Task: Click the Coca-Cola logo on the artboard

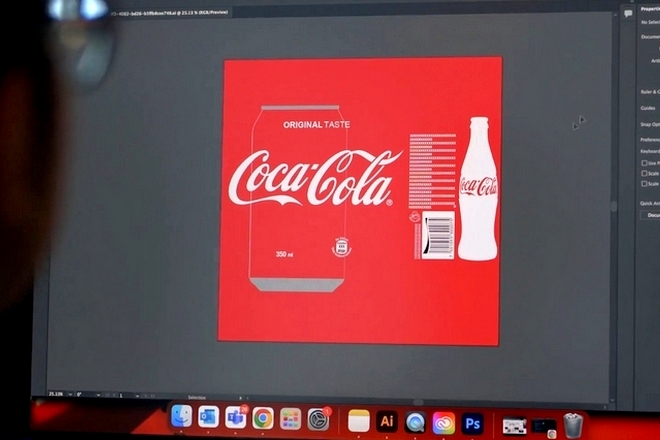Action: (x=313, y=177)
